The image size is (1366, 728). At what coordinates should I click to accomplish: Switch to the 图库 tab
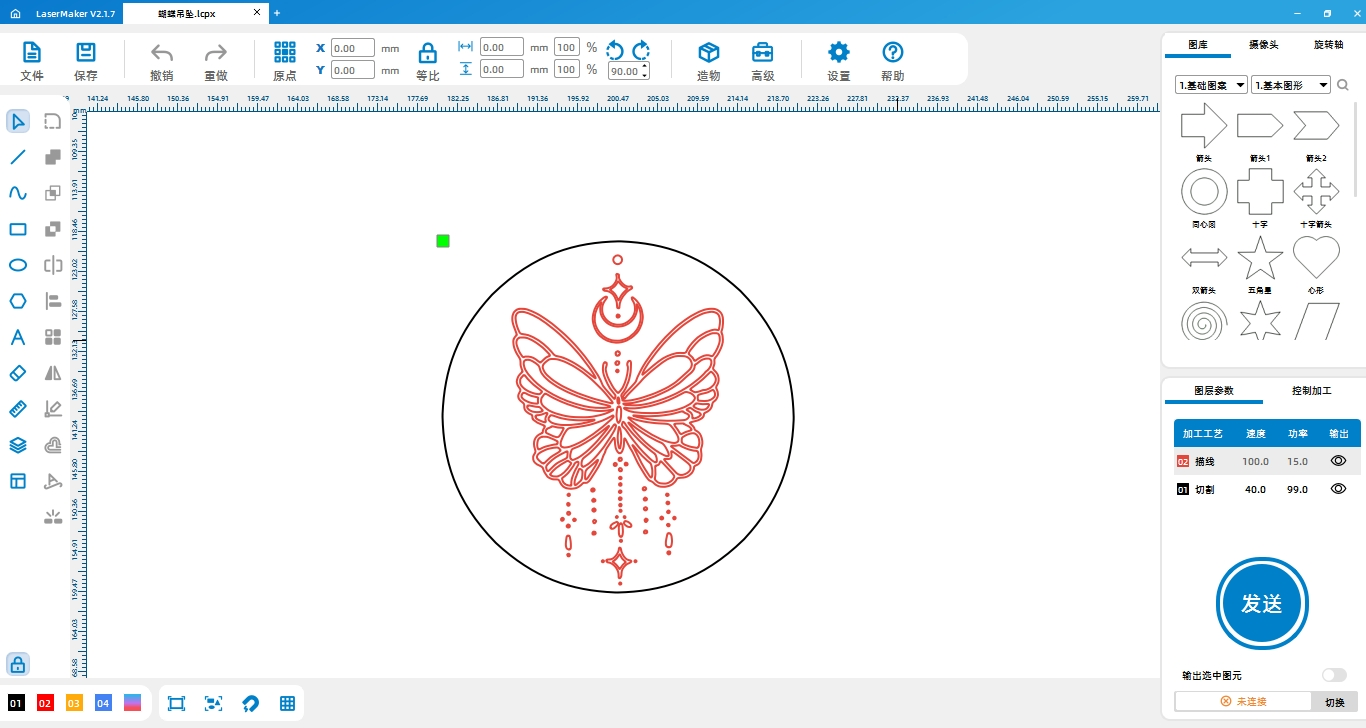click(1198, 45)
